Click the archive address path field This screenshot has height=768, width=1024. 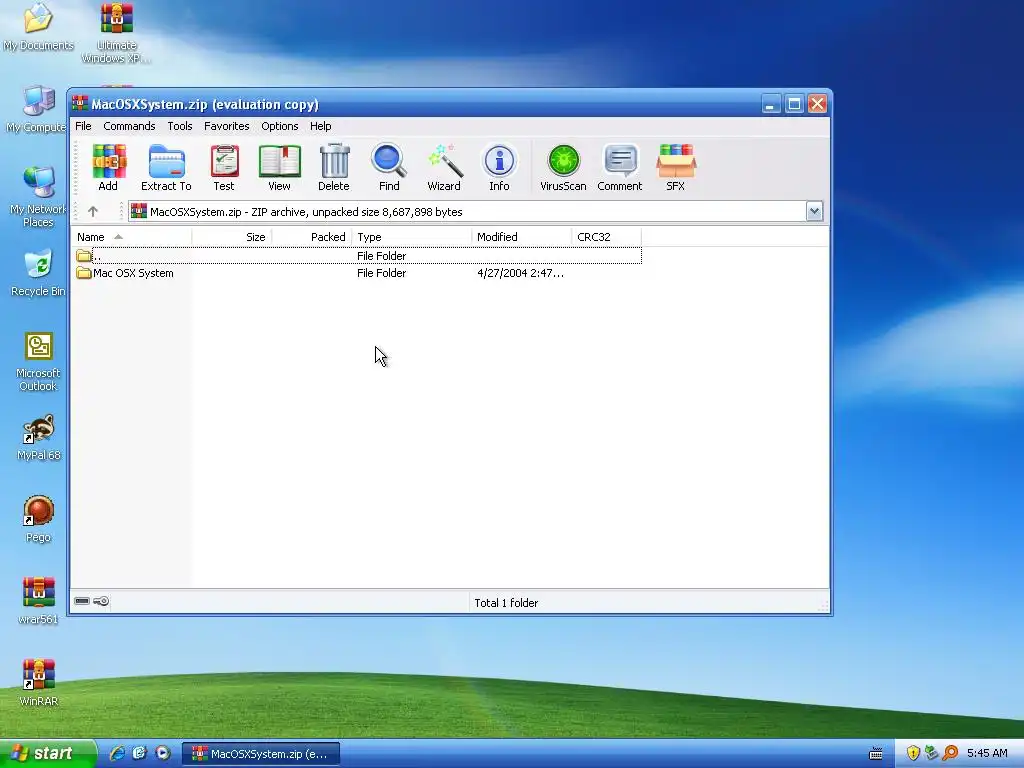(x=467, y=212)
